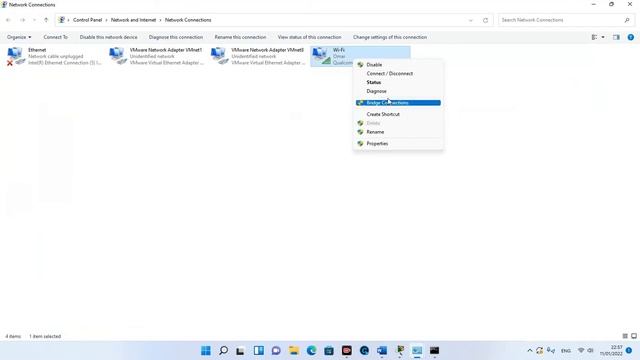Open Chat app on the taskbar

point(276,351)
